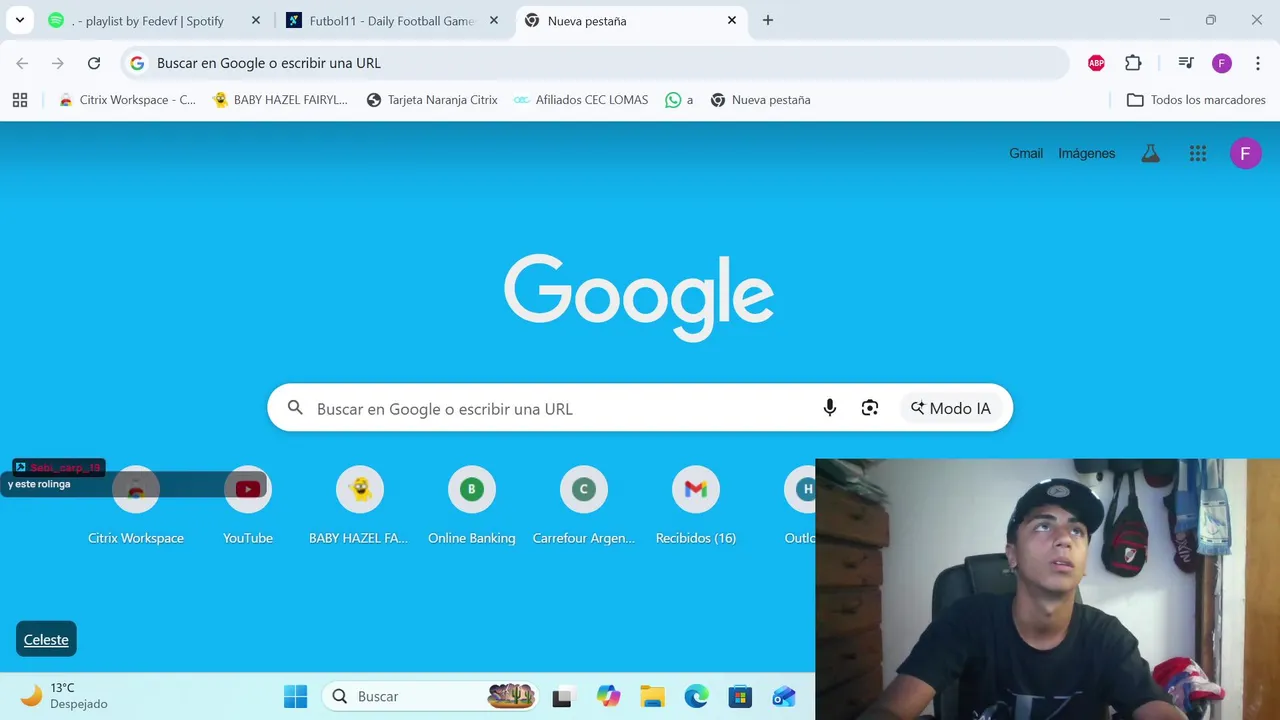Close the Futbol11 tab

(x=494, y=20)
